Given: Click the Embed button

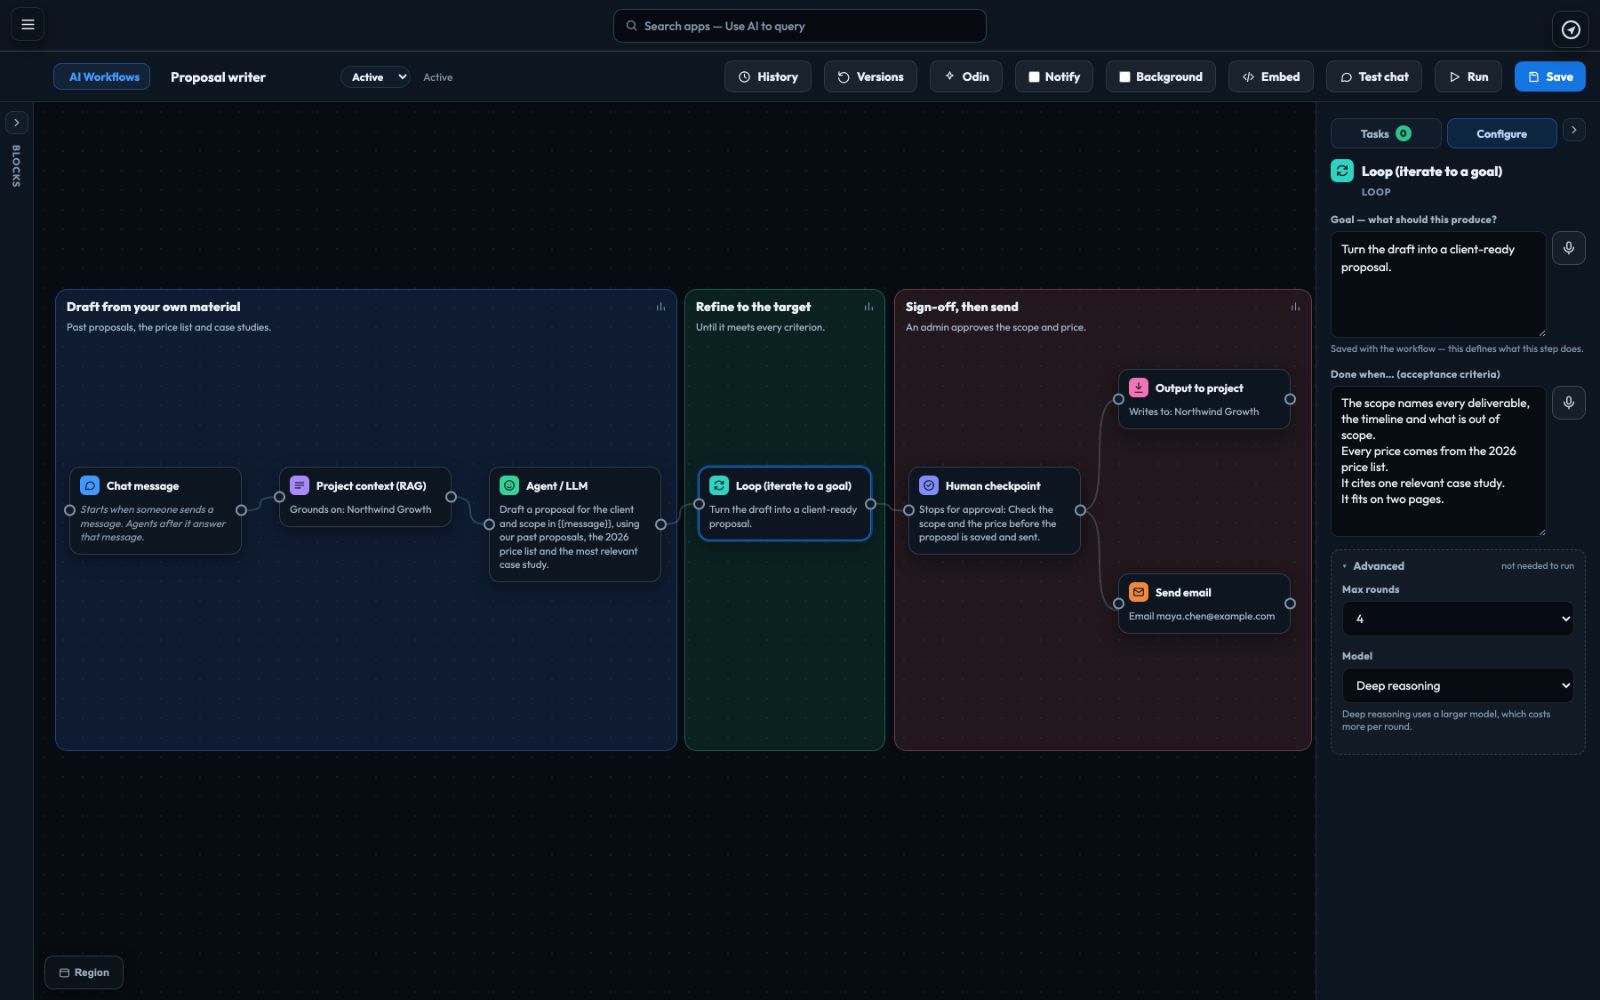Looking at the screenshot, I should pos(1271,77).
